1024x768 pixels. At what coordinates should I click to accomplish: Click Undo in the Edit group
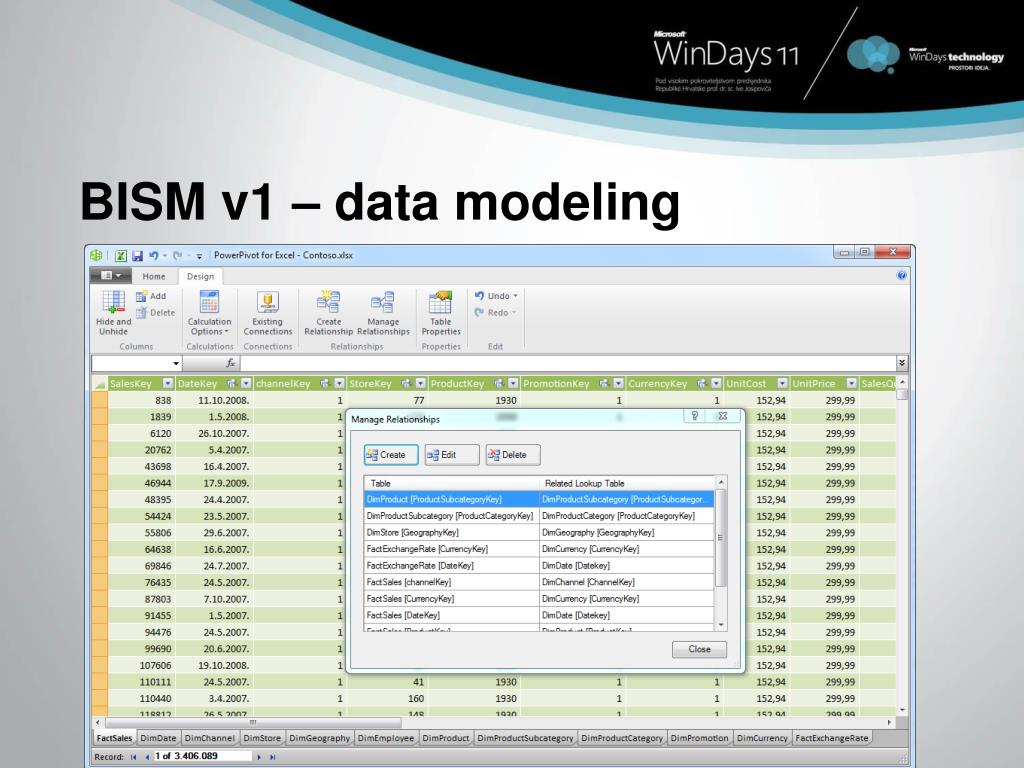(496, 296)
